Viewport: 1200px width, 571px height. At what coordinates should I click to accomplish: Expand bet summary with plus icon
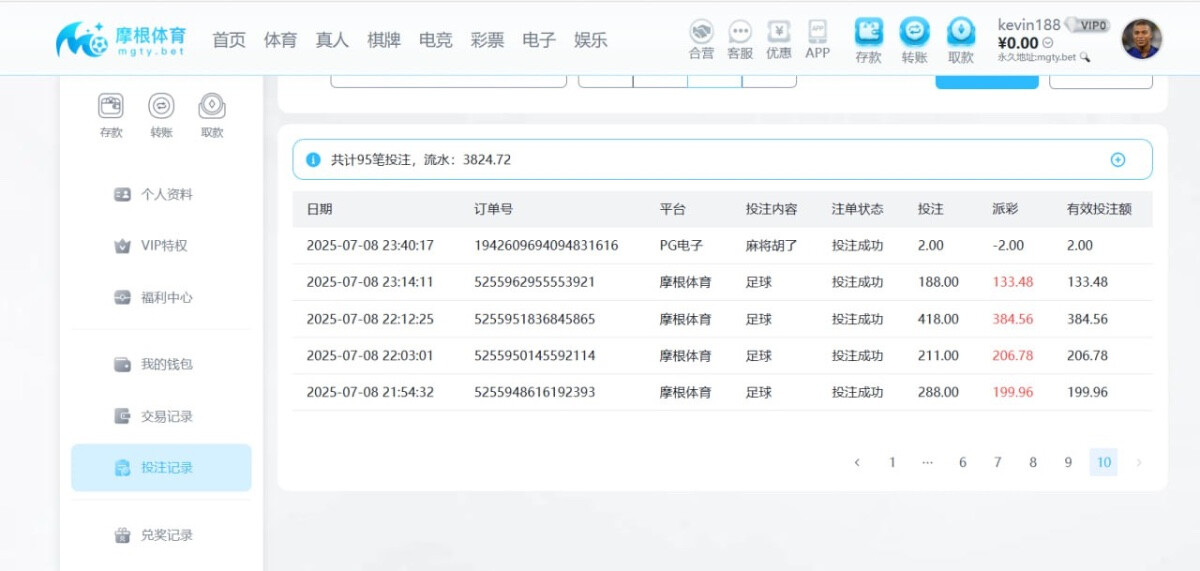[x=1118, y=160]
